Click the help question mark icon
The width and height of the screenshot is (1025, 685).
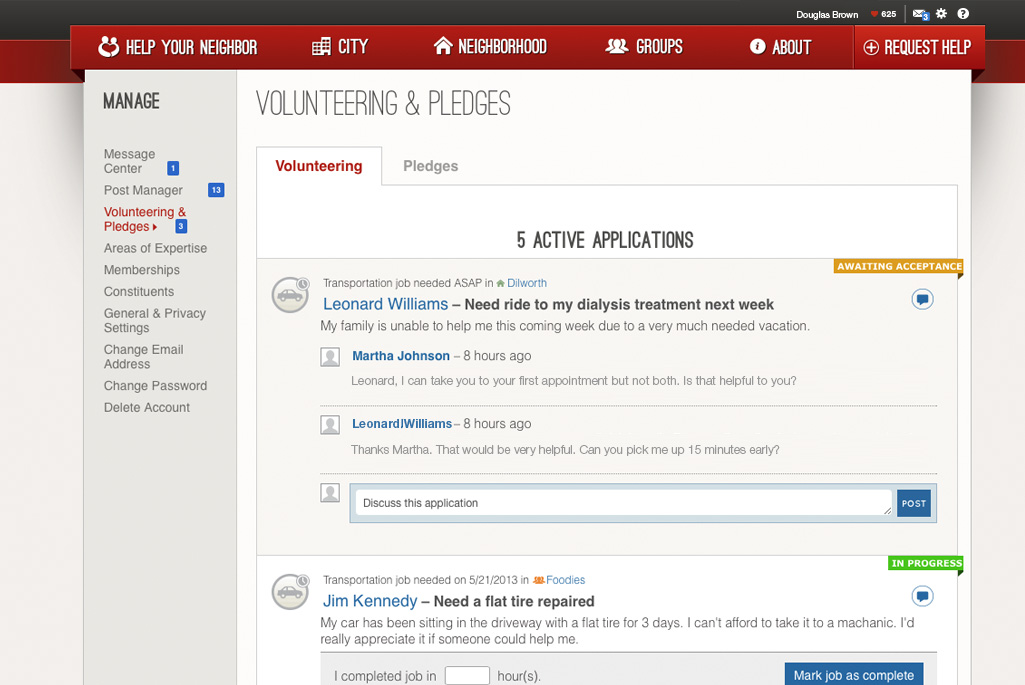tap(963, 14)
